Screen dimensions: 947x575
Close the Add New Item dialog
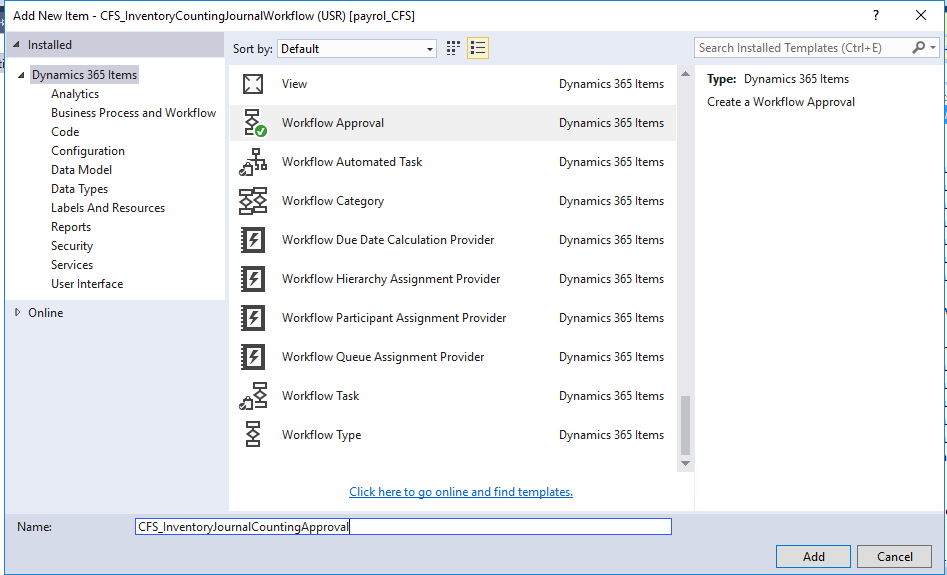(x=921, y=16)
